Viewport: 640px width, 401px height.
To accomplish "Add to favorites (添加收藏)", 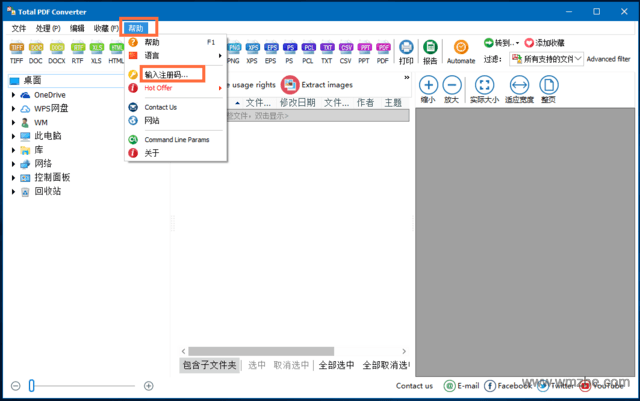I will [544, 43].
